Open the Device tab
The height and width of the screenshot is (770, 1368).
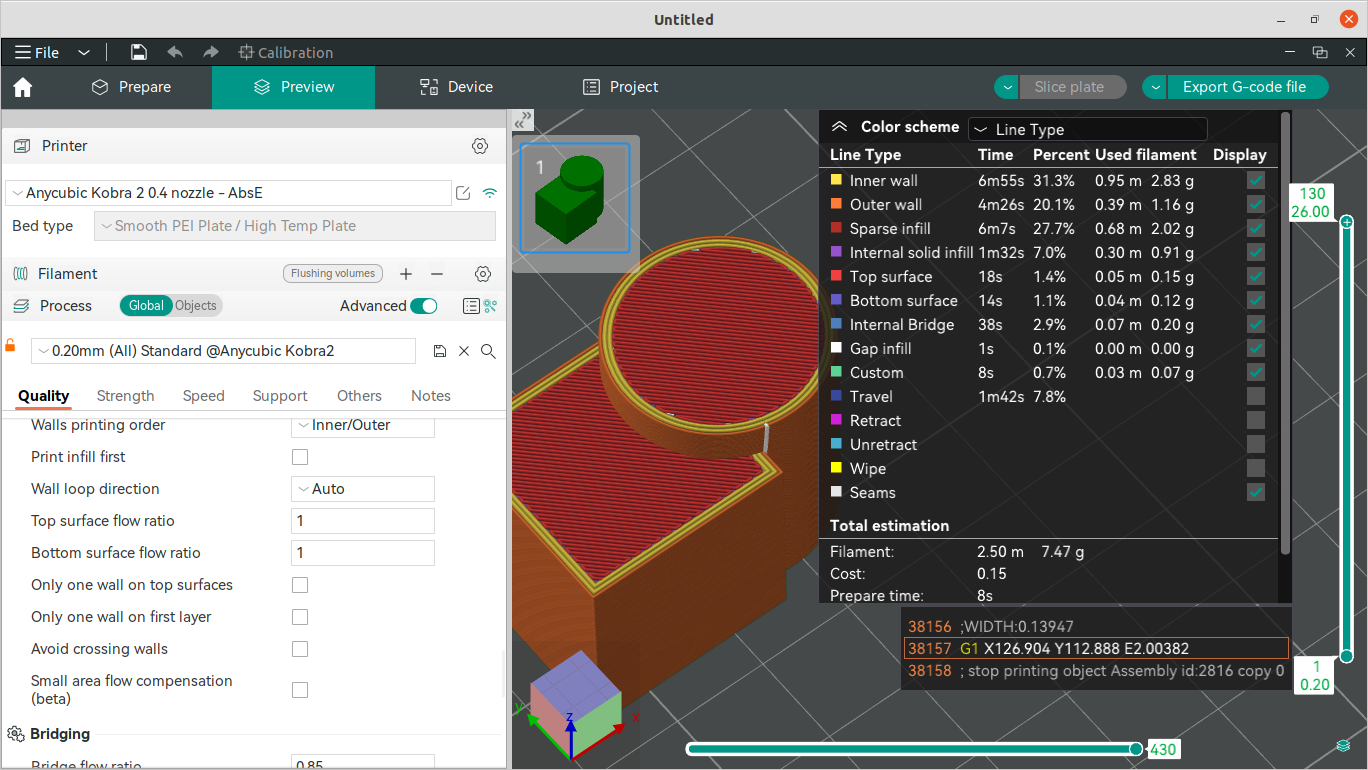click(x=456, y=87)
